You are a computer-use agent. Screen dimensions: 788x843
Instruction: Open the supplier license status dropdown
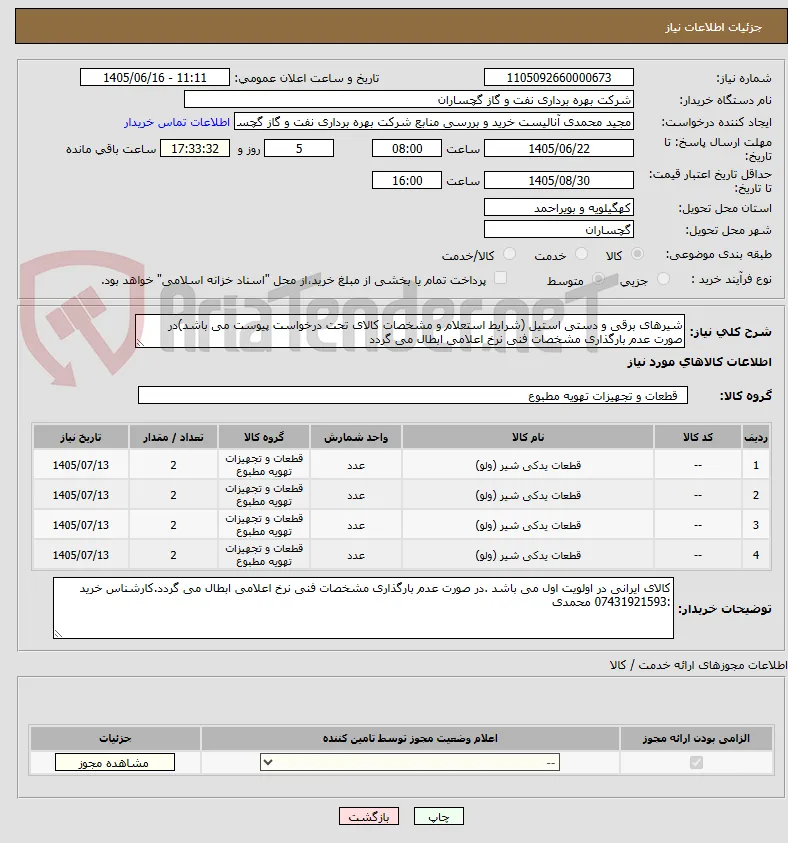pos(410,762)
